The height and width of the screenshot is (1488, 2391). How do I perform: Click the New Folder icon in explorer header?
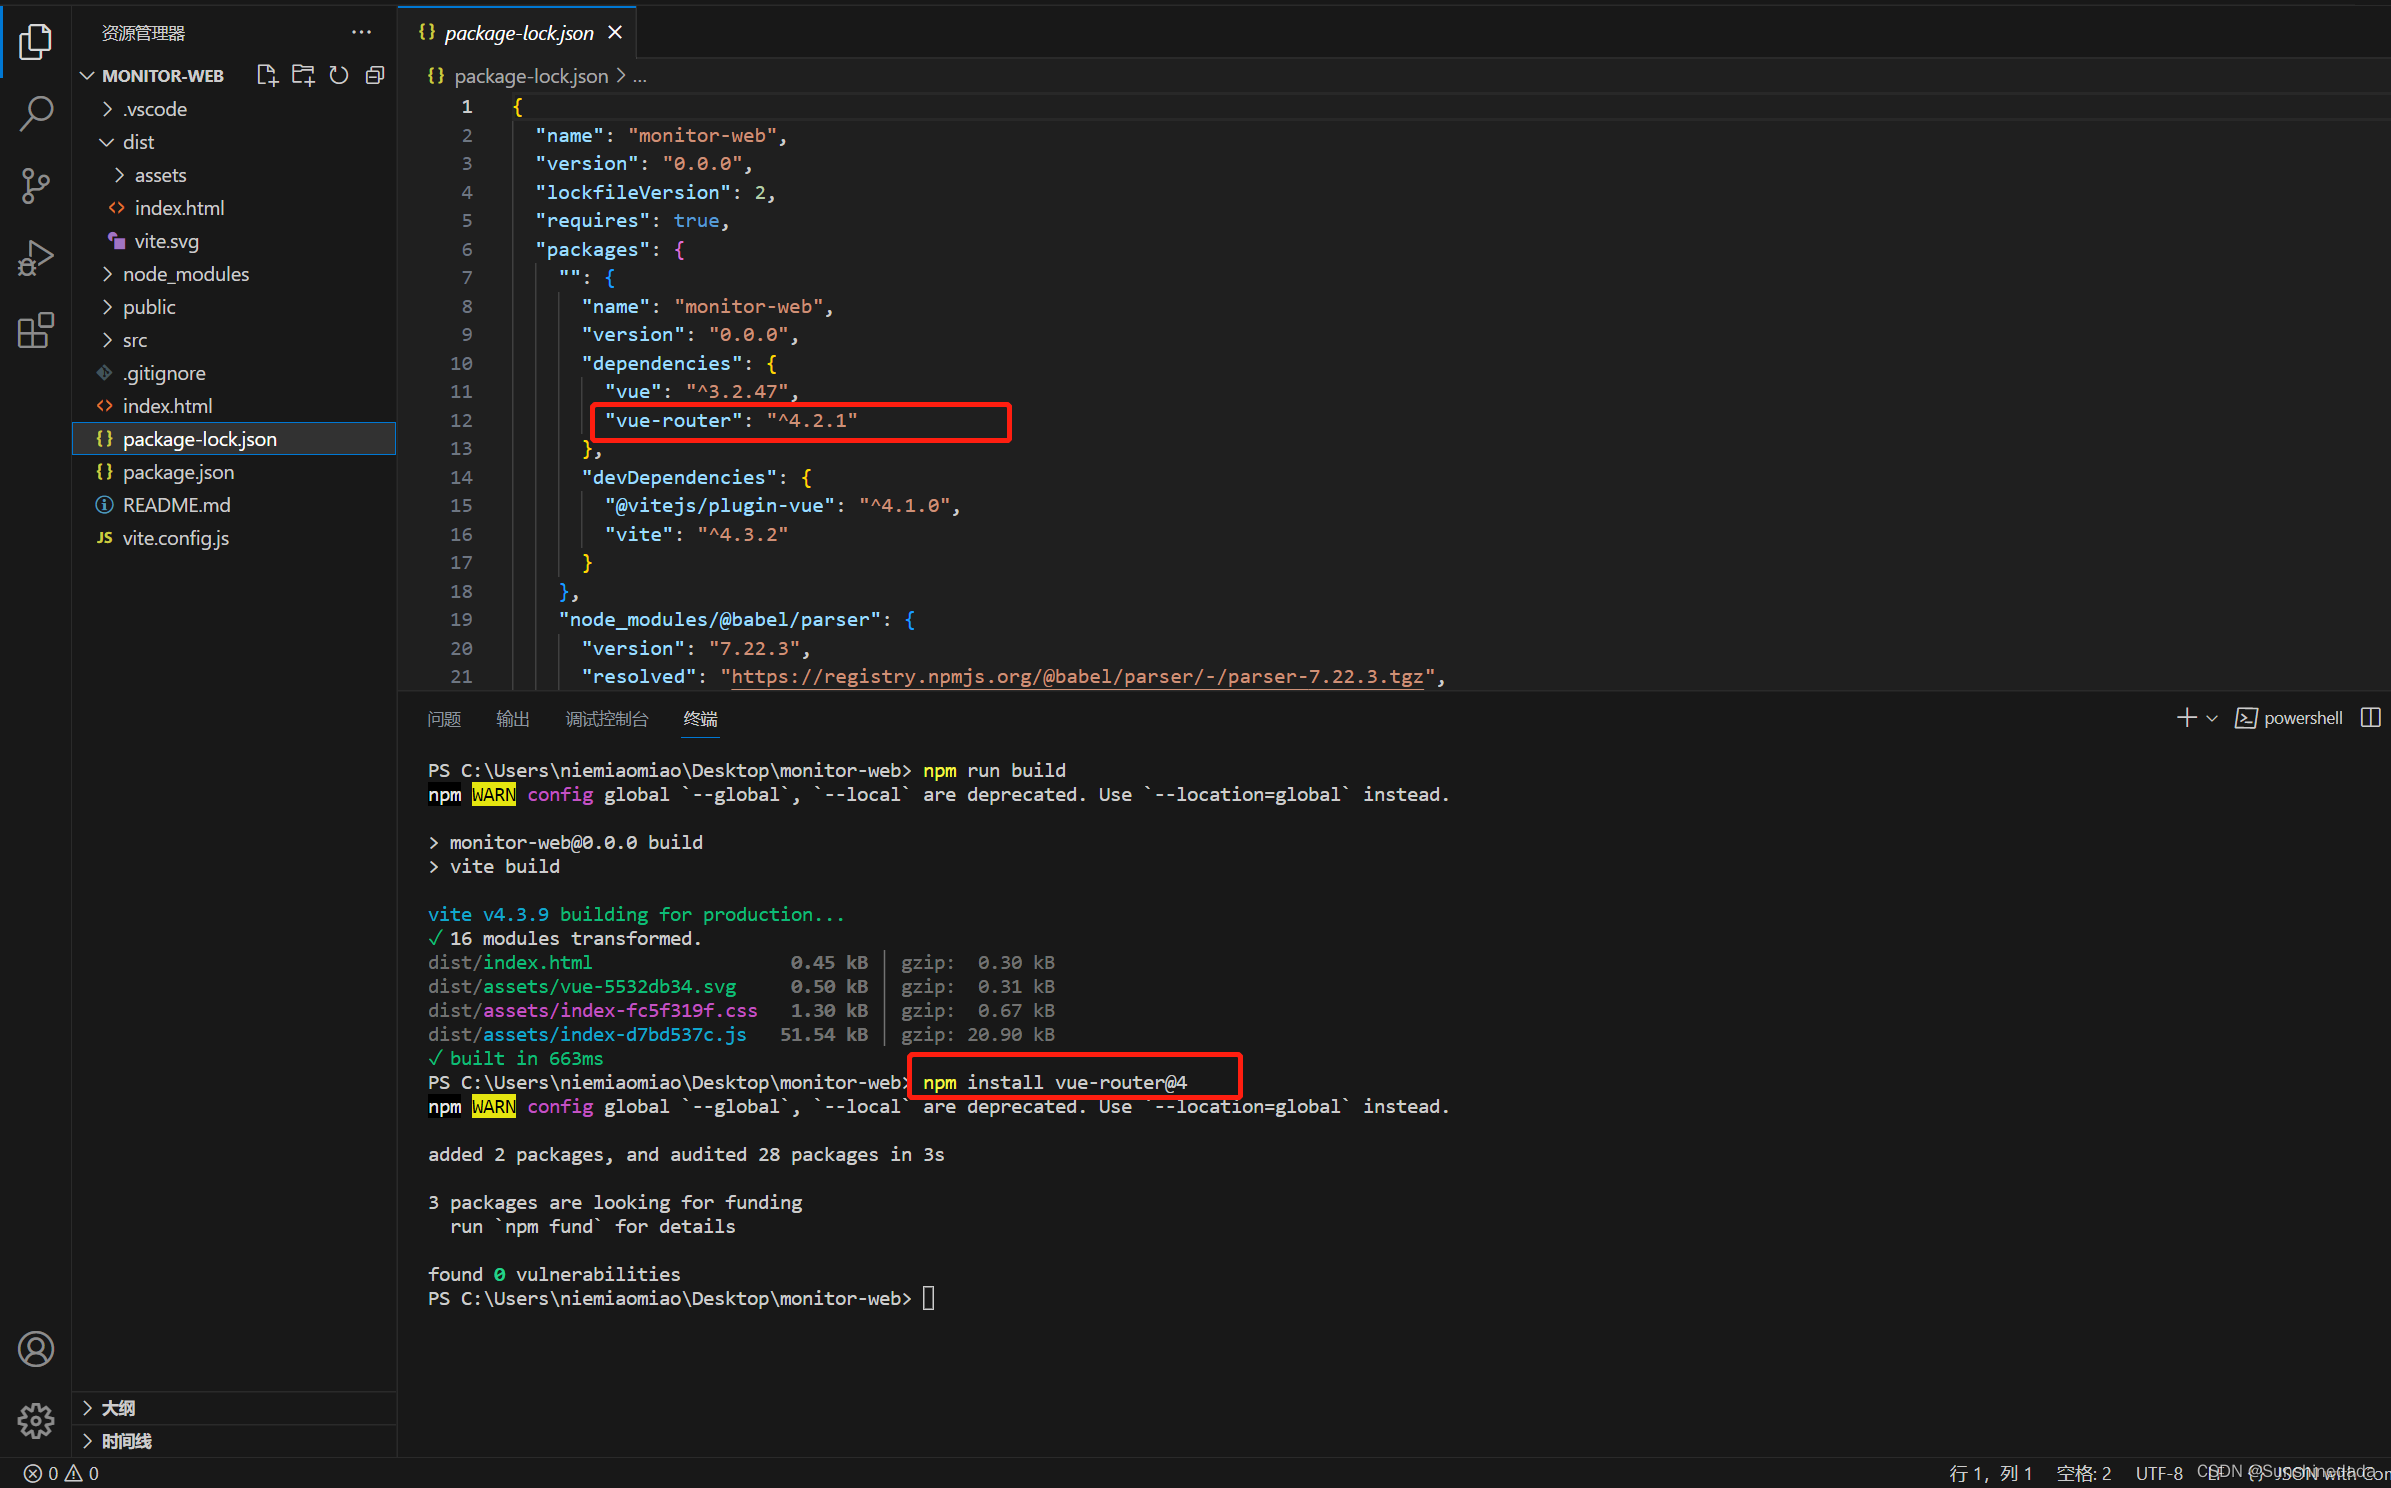point(303,75)
